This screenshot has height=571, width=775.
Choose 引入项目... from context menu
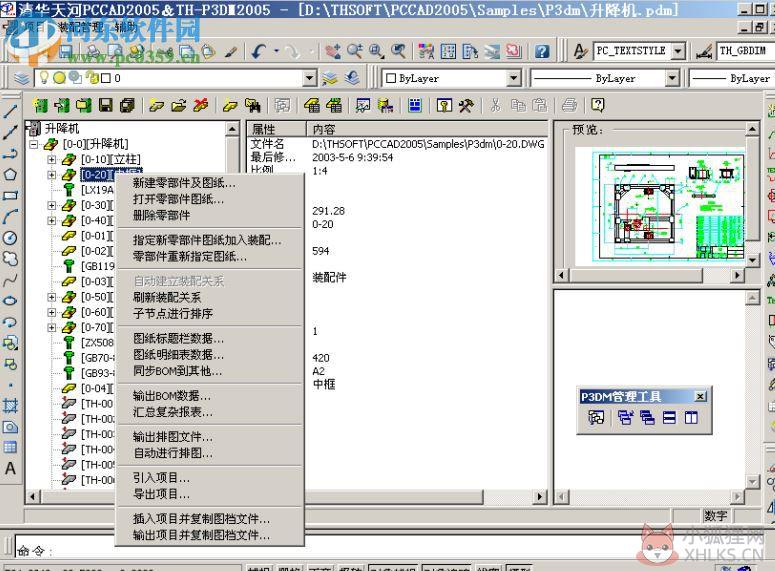210,478
